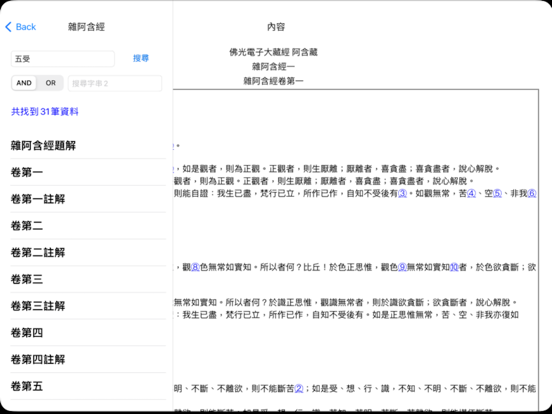Open 卷第一 chapter

[x=88, y=172]
